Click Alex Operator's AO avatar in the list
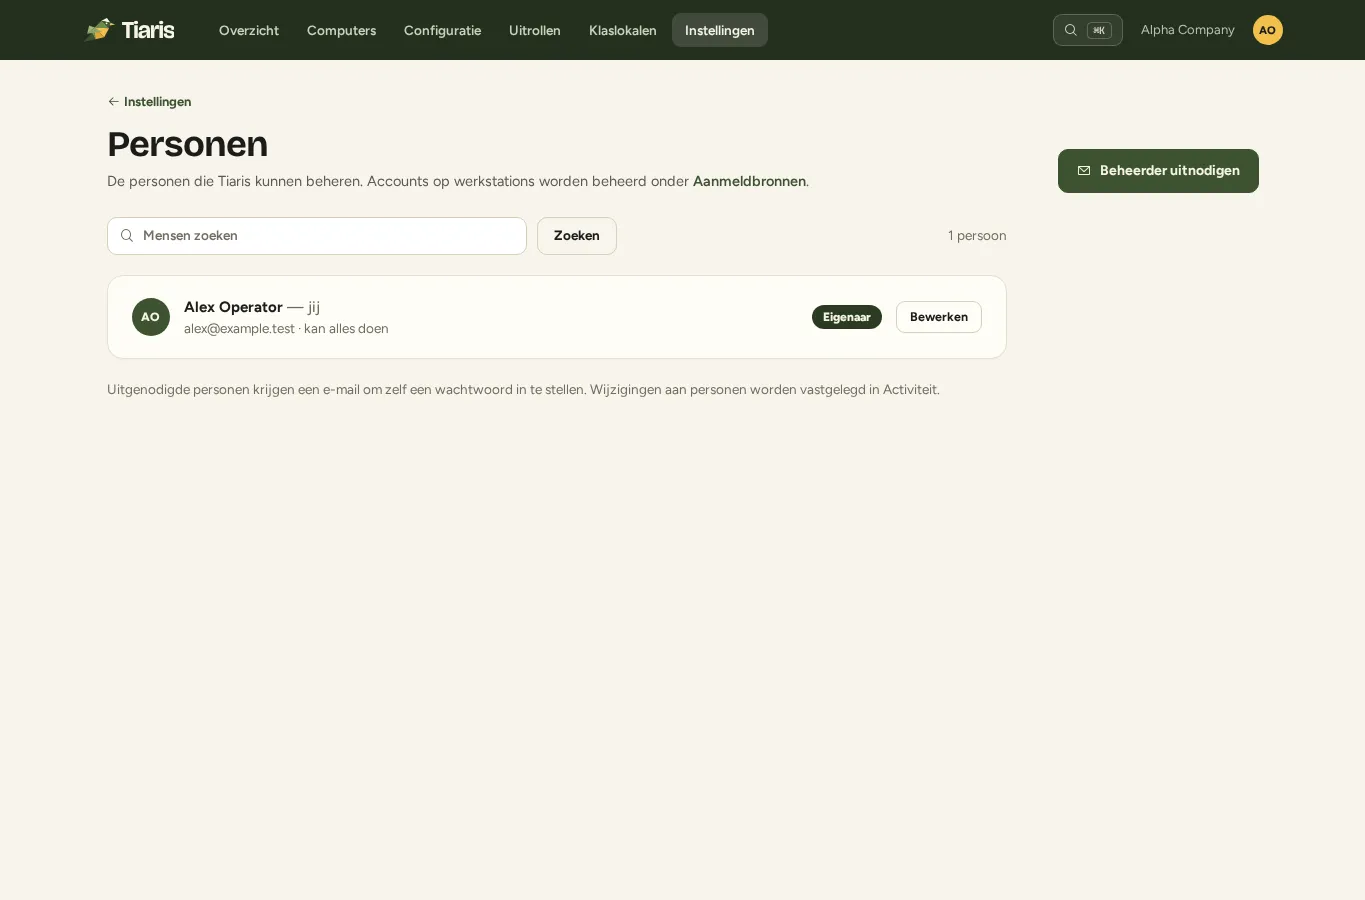1365x900 pixels. pos(151,317)
